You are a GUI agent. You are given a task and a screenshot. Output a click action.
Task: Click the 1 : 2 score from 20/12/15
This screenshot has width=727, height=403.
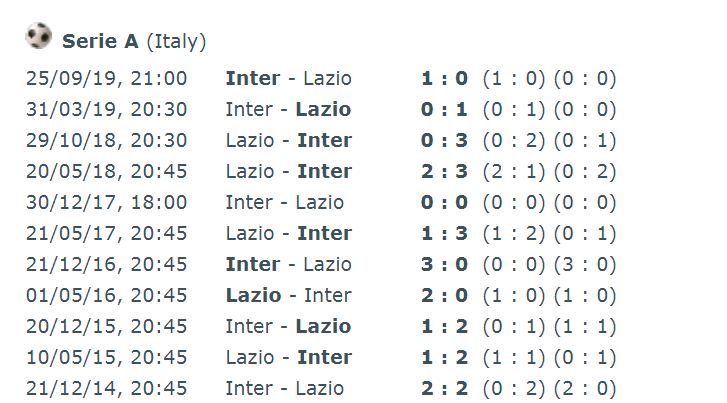point(444,326)
